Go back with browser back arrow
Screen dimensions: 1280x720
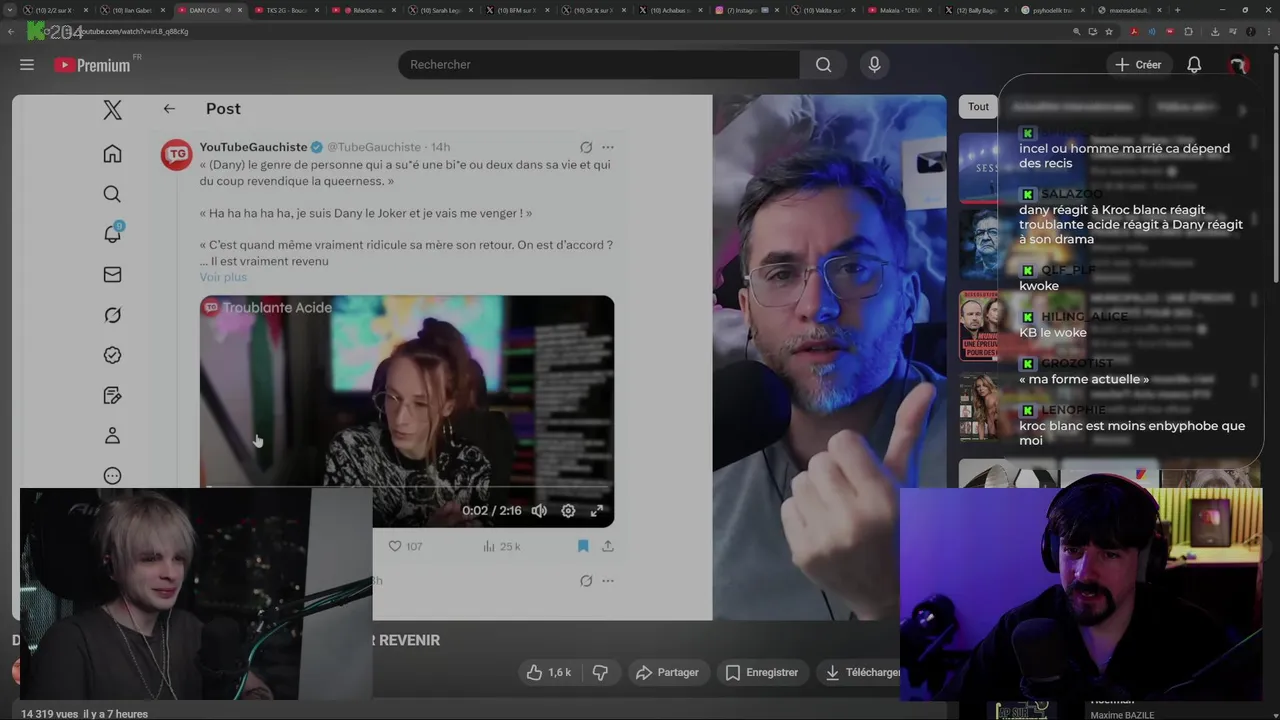(11, 31)
